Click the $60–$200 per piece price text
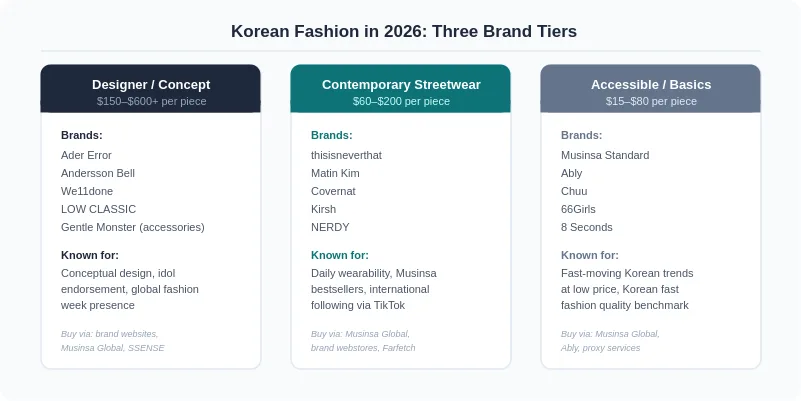The height and width of the screenshot is (401, 801). [x=401, y=101]
